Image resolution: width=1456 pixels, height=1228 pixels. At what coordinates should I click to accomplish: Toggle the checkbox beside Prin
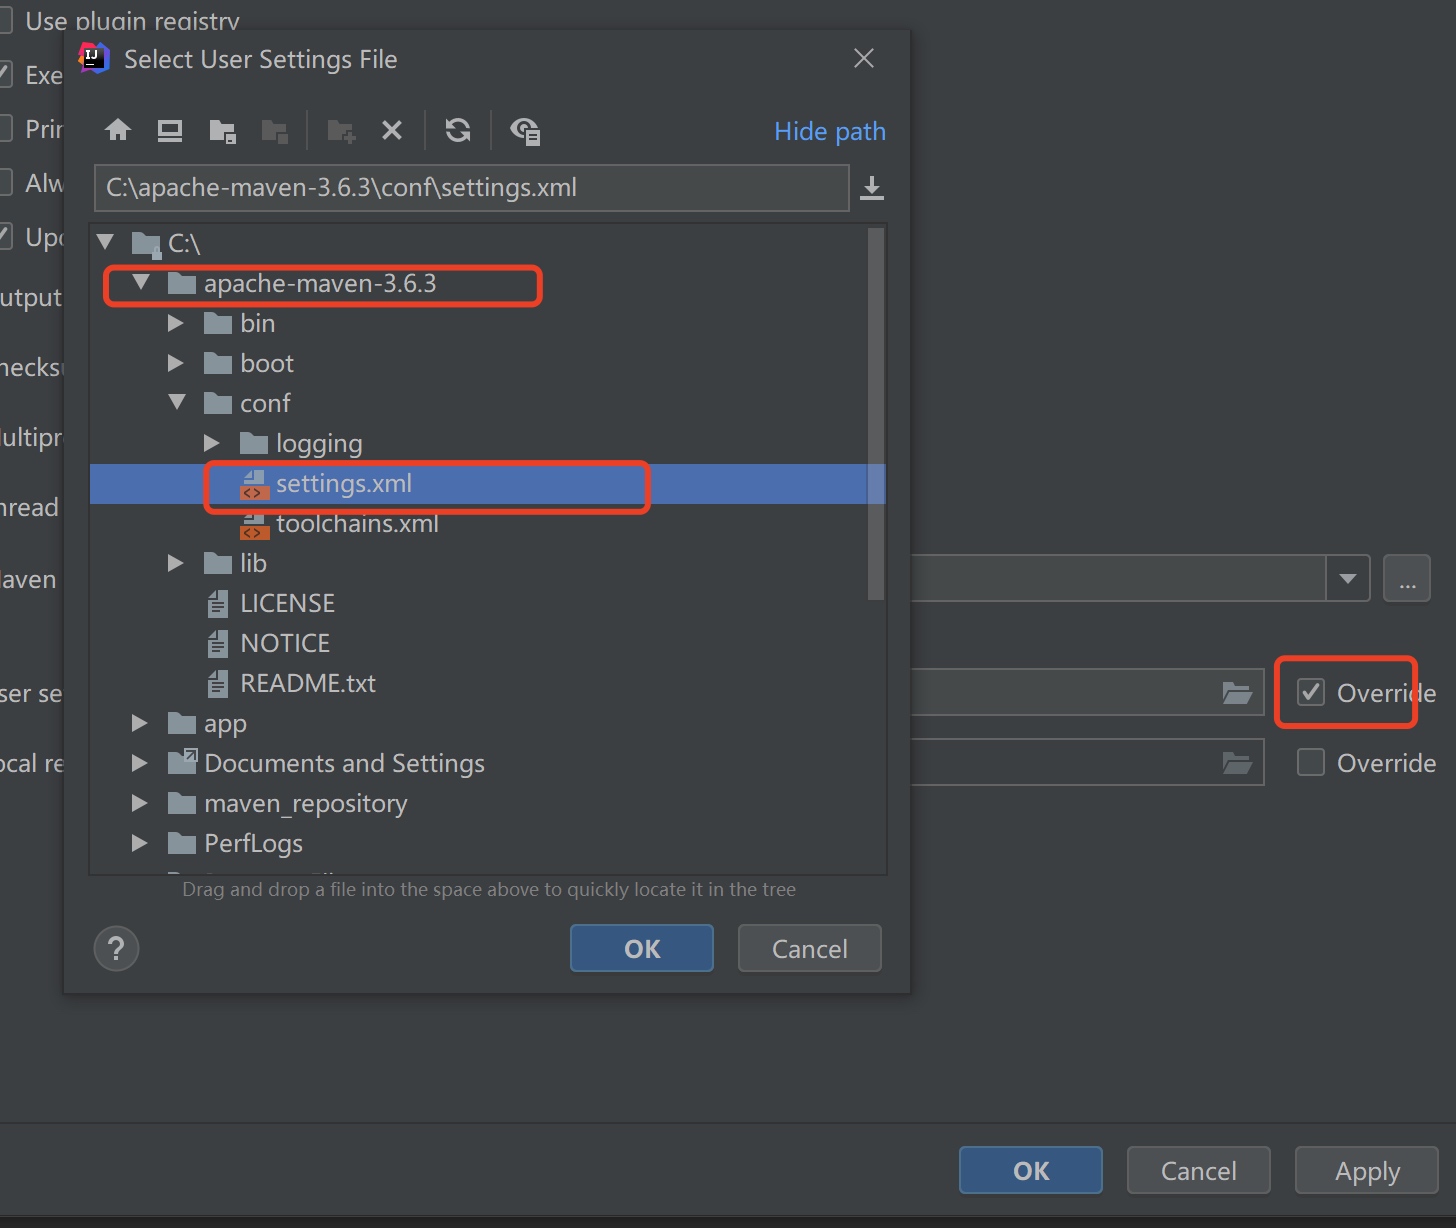pos(4,128)
